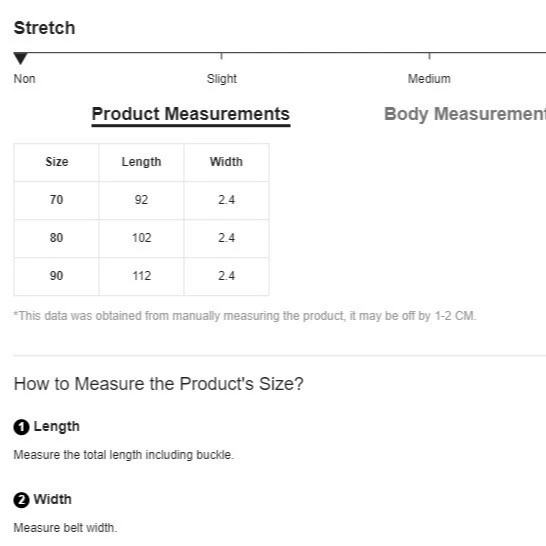This screenshot has width=546, height=546.
Task: Select the size 80 table cell
Action: pyautogui.click(x=56, y=238)
